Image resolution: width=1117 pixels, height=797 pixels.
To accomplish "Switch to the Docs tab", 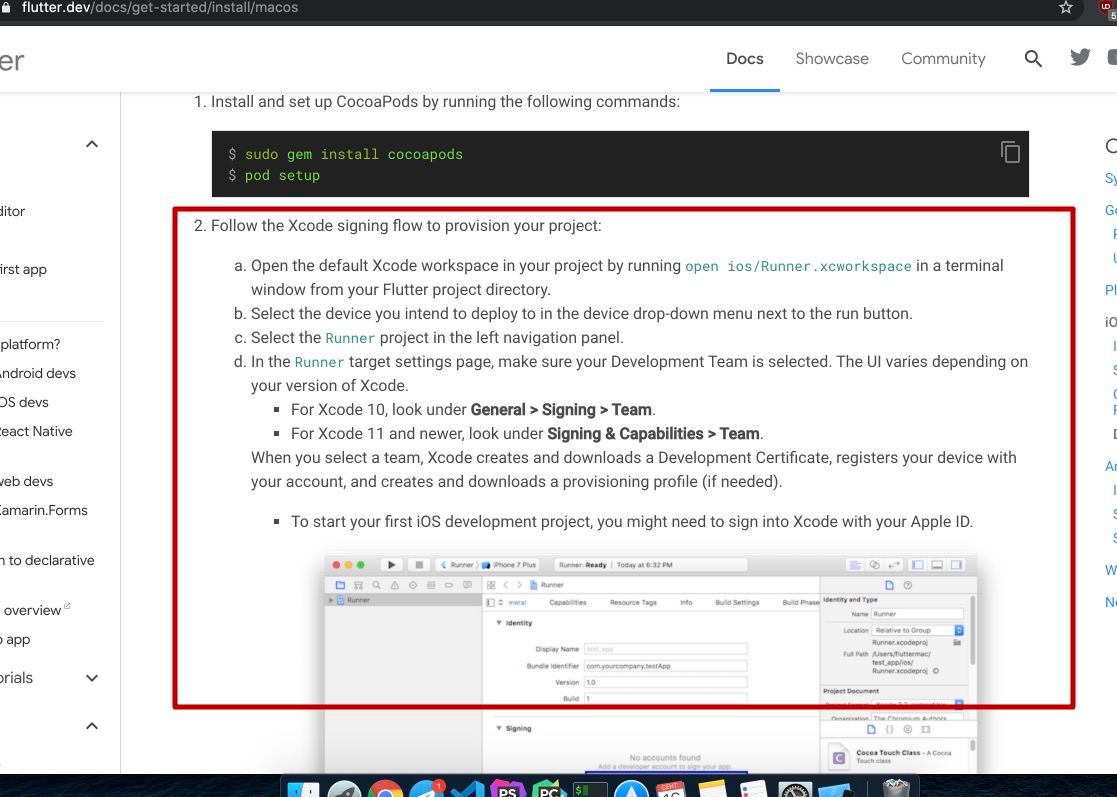I will (744, 58).
